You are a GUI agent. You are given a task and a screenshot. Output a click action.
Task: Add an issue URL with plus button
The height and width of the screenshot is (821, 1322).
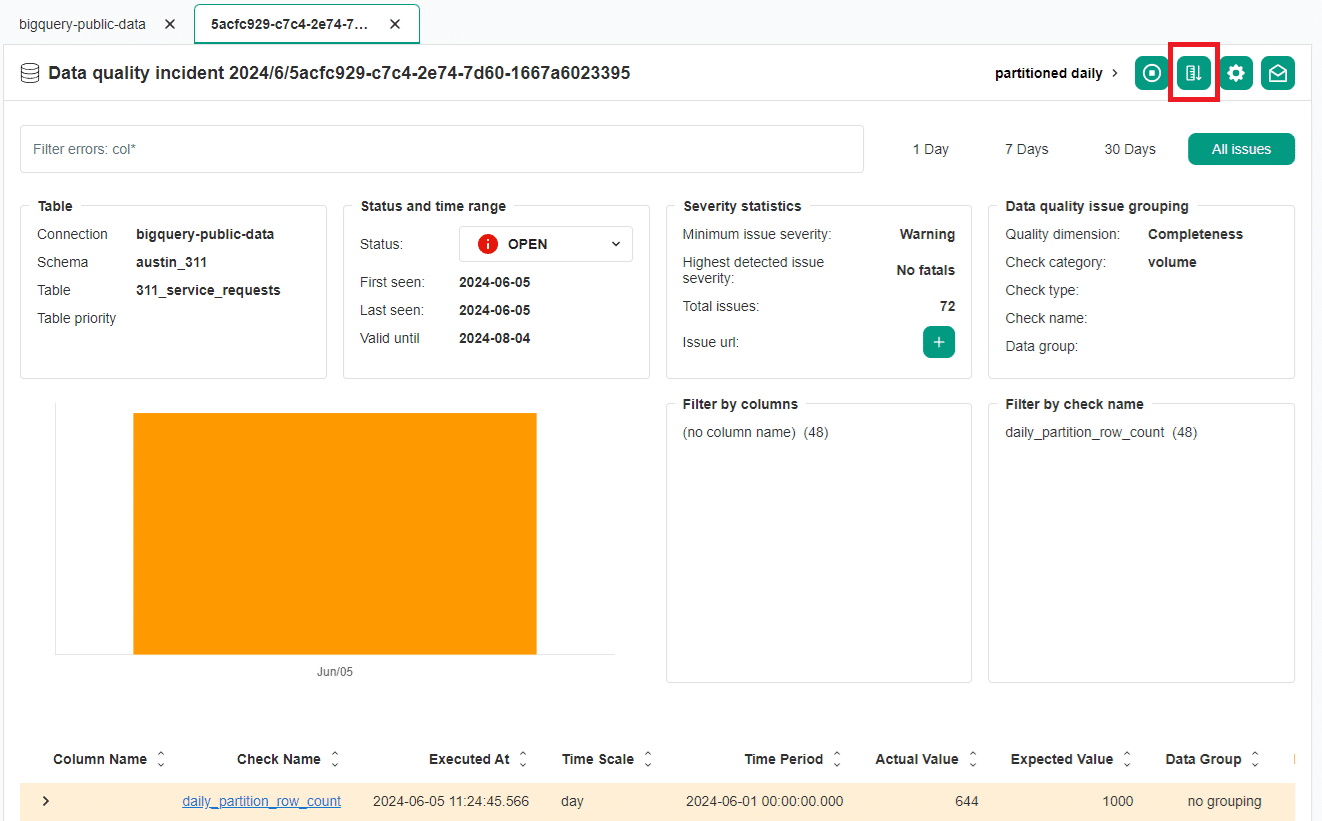click(938, 342)
